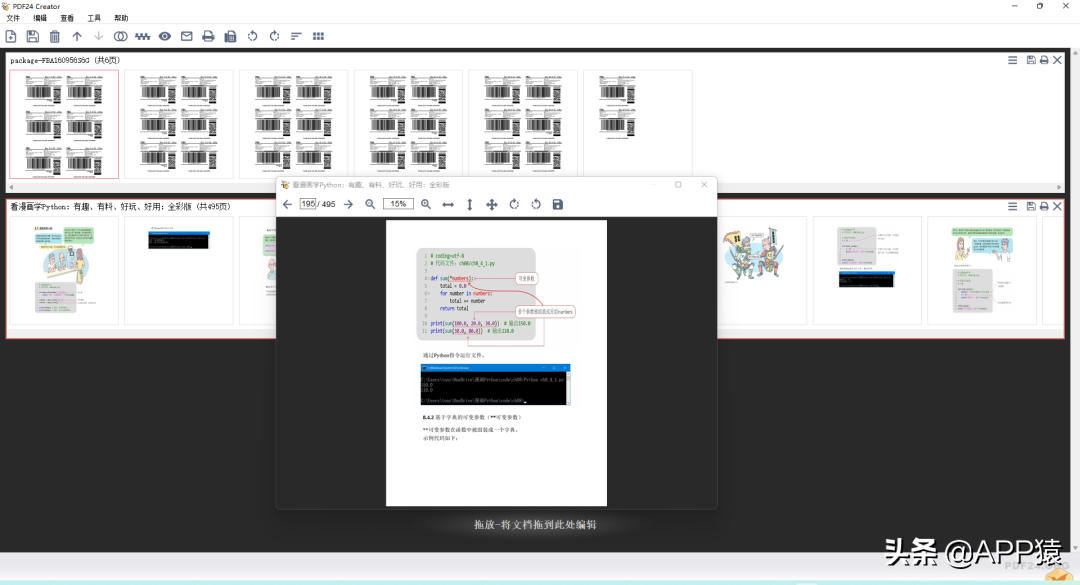Select first barcode page thumbnail
The image size is (1080, 585).
(x=64, y=124)
